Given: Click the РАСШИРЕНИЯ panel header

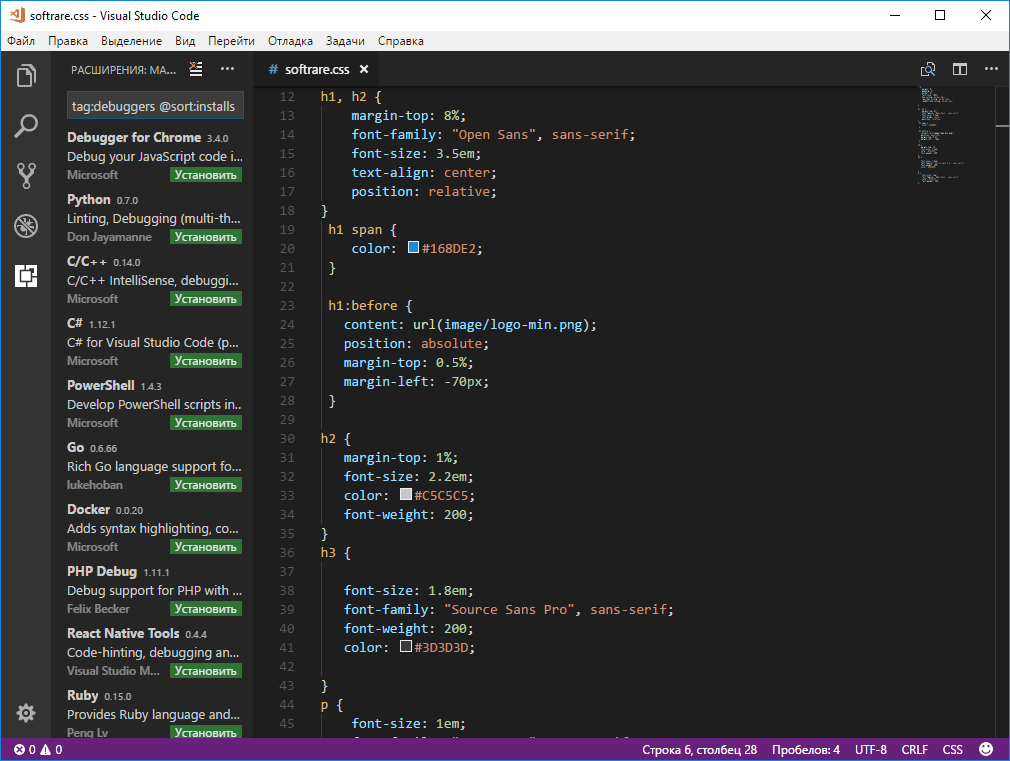Looking at the screenshot, I should pos(123,70).
